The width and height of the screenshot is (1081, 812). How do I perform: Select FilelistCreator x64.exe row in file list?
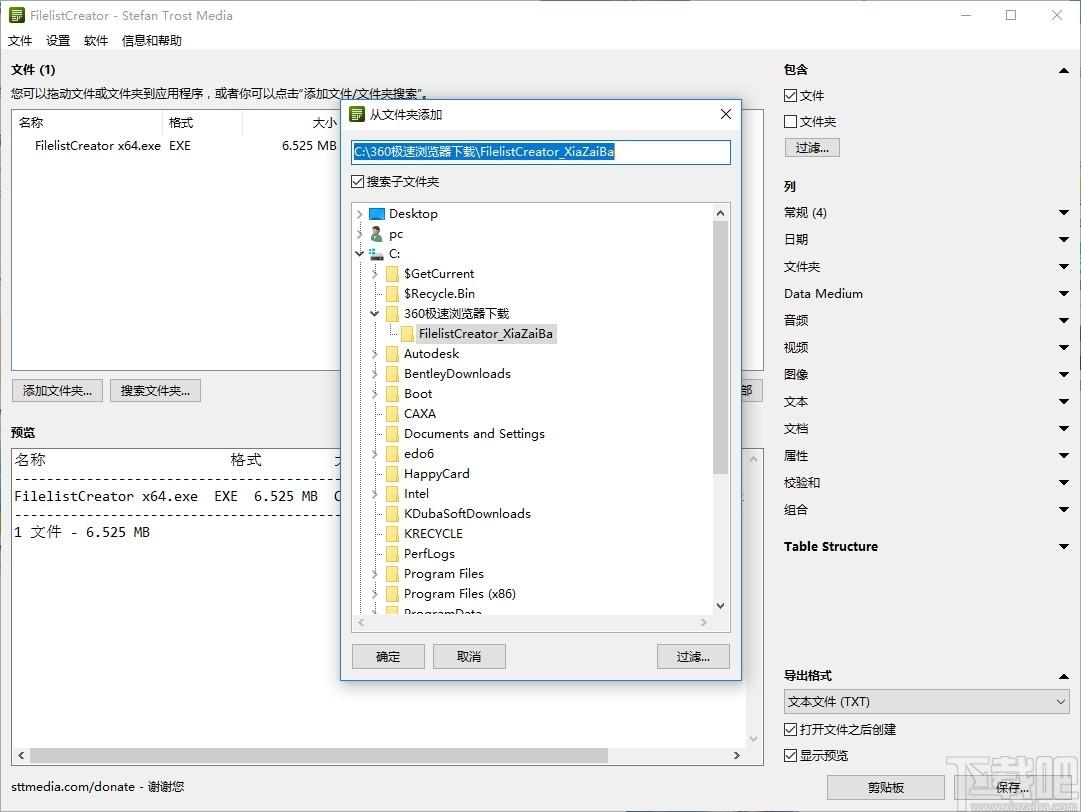(176, 145)
